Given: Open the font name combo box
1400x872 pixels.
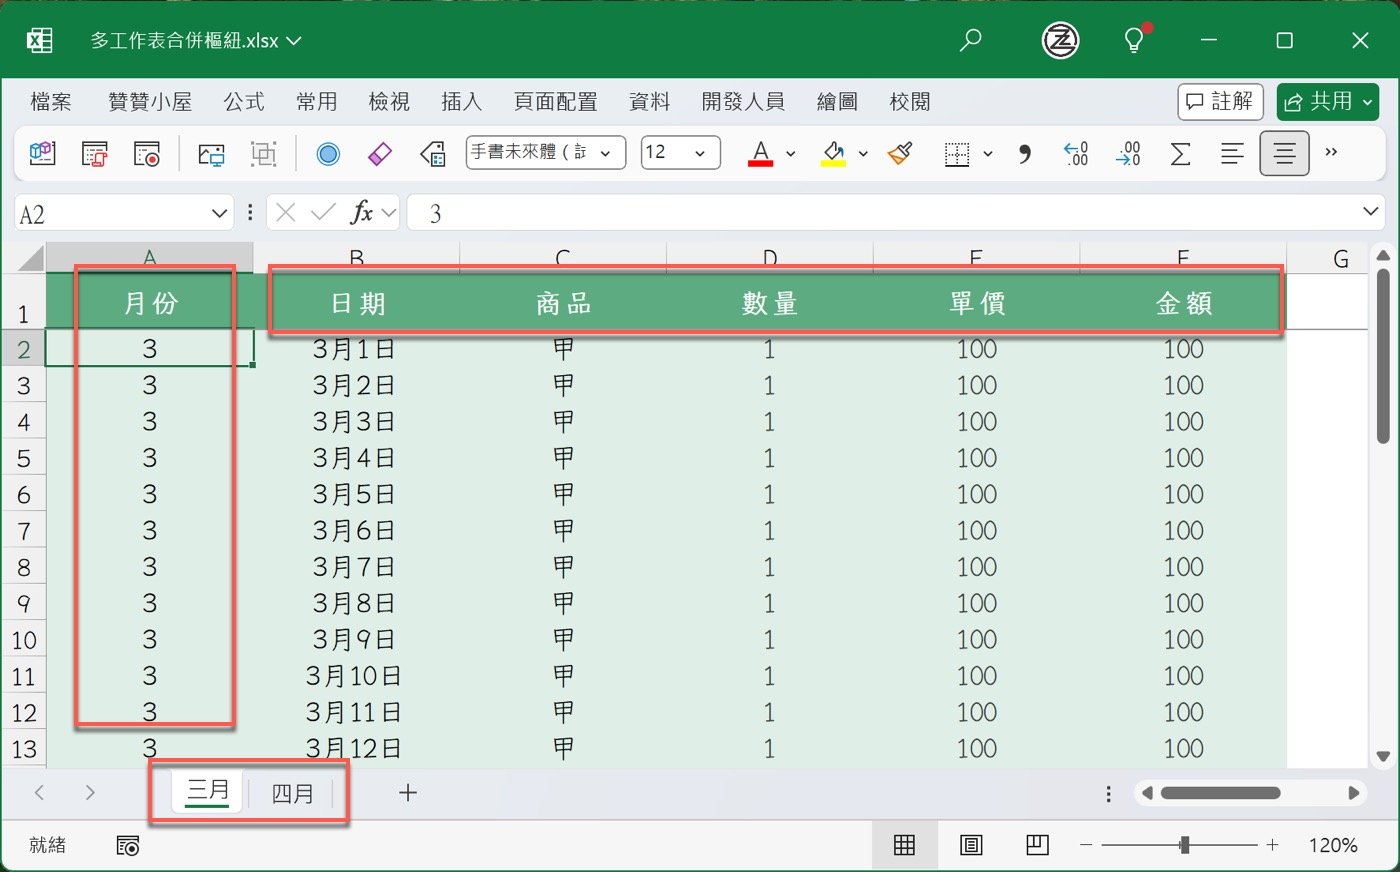Looking at the screenshot, I should (x=546, y=152).
